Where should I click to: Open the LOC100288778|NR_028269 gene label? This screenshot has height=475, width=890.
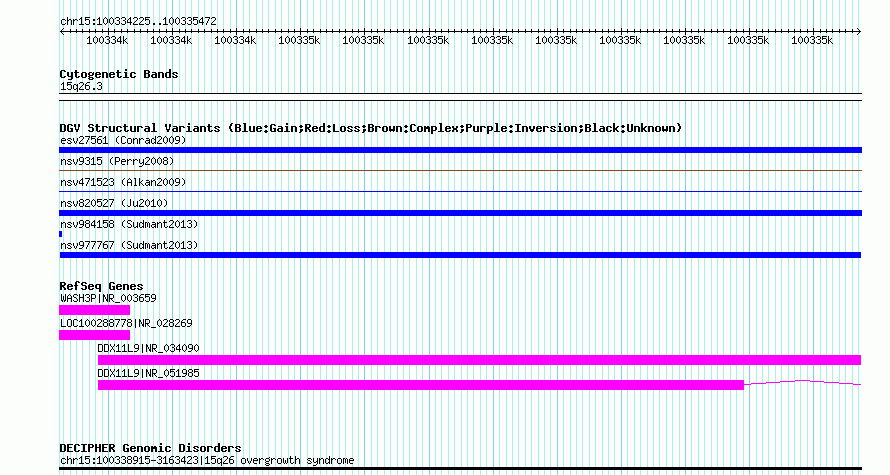tap(126, 323)
